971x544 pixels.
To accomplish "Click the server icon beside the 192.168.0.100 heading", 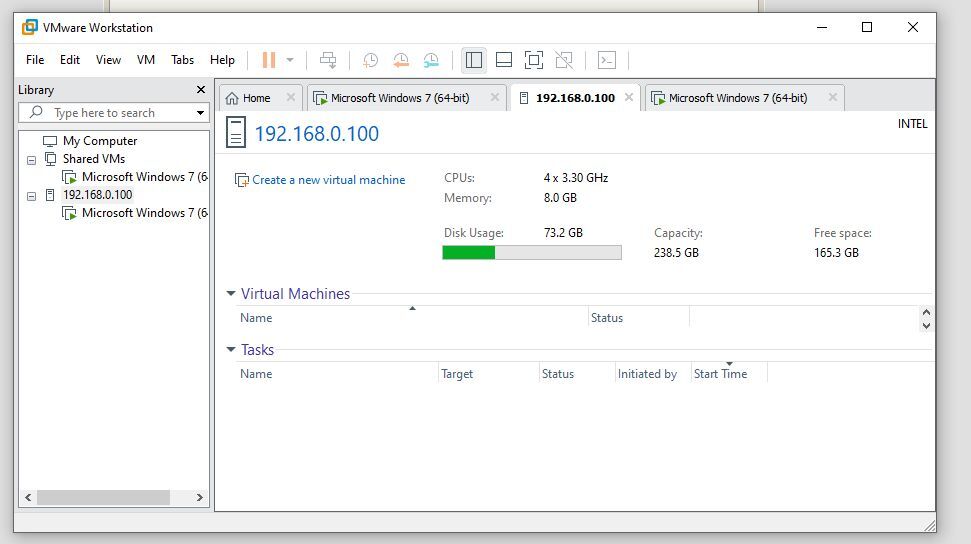I will (x=236, y=132).
